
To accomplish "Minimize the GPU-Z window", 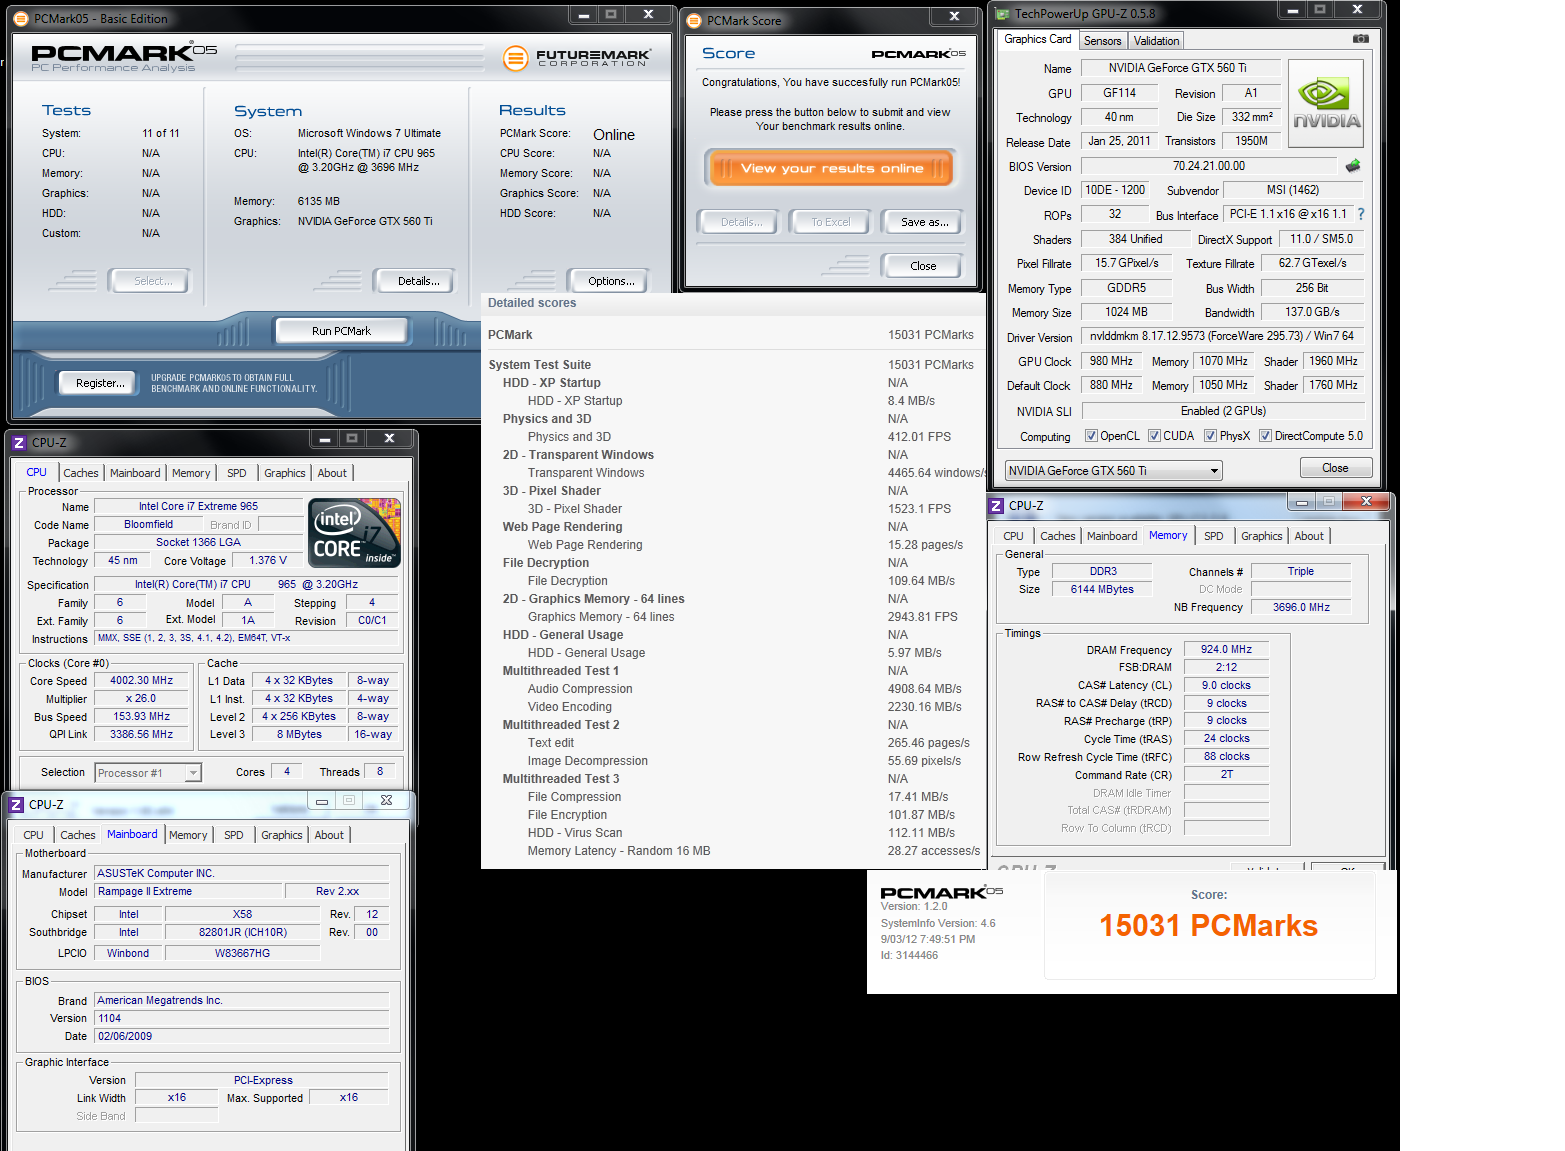I will (x=1292, y=10).
